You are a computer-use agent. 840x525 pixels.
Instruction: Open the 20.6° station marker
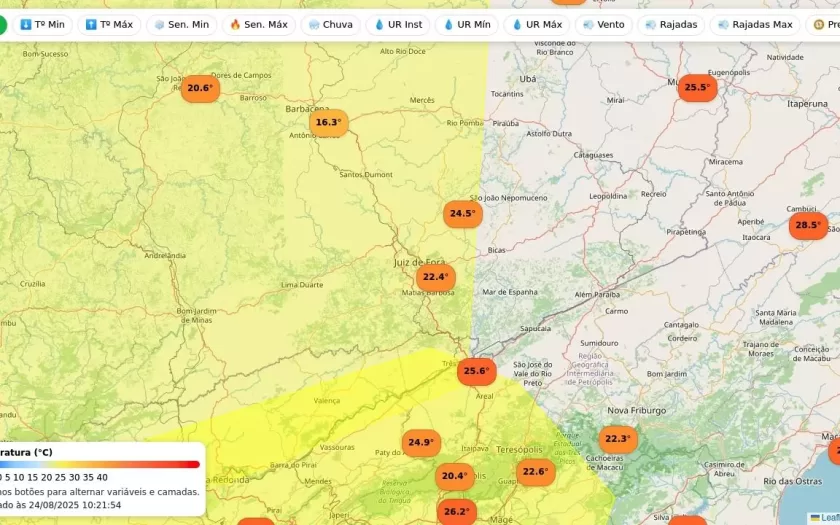pos(199,88)
